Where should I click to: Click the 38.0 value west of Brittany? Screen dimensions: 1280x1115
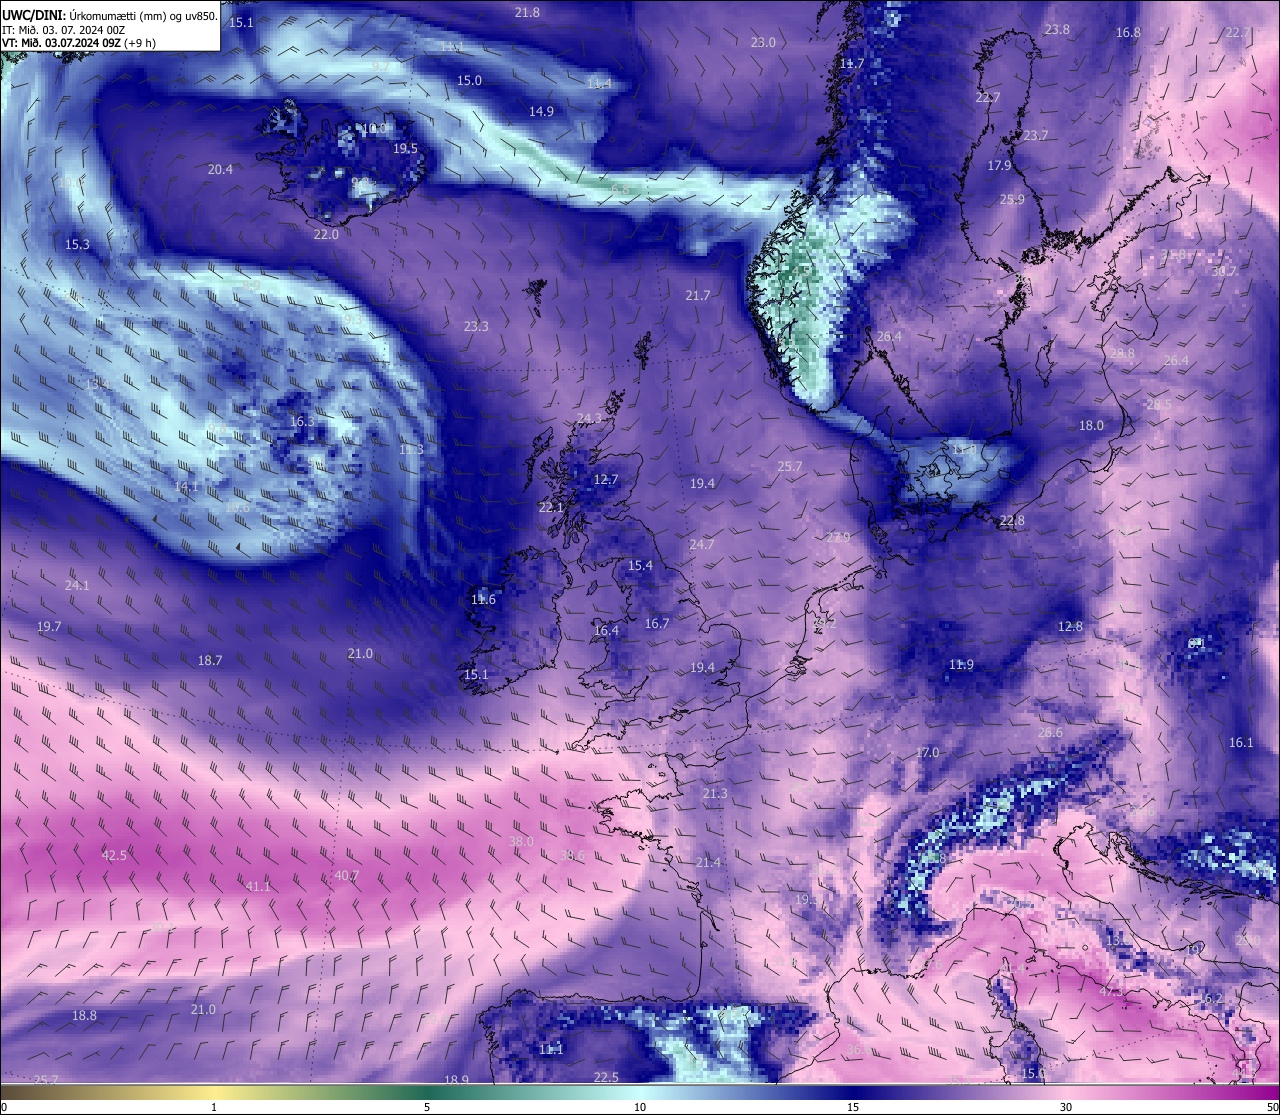(521, 842)
